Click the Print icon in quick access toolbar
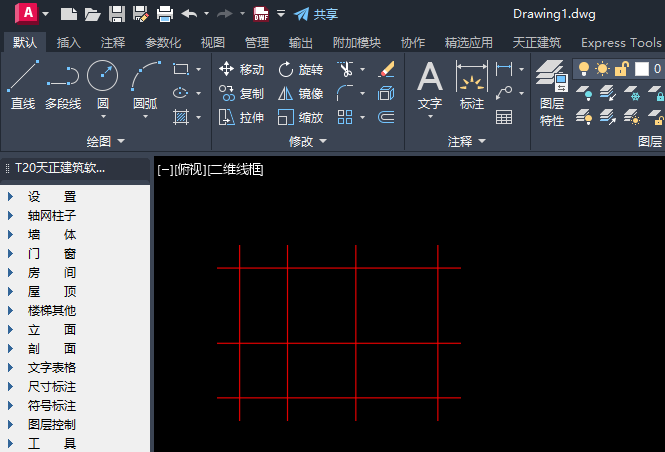This screenshot has height=452, width=665. coord(165,14)
